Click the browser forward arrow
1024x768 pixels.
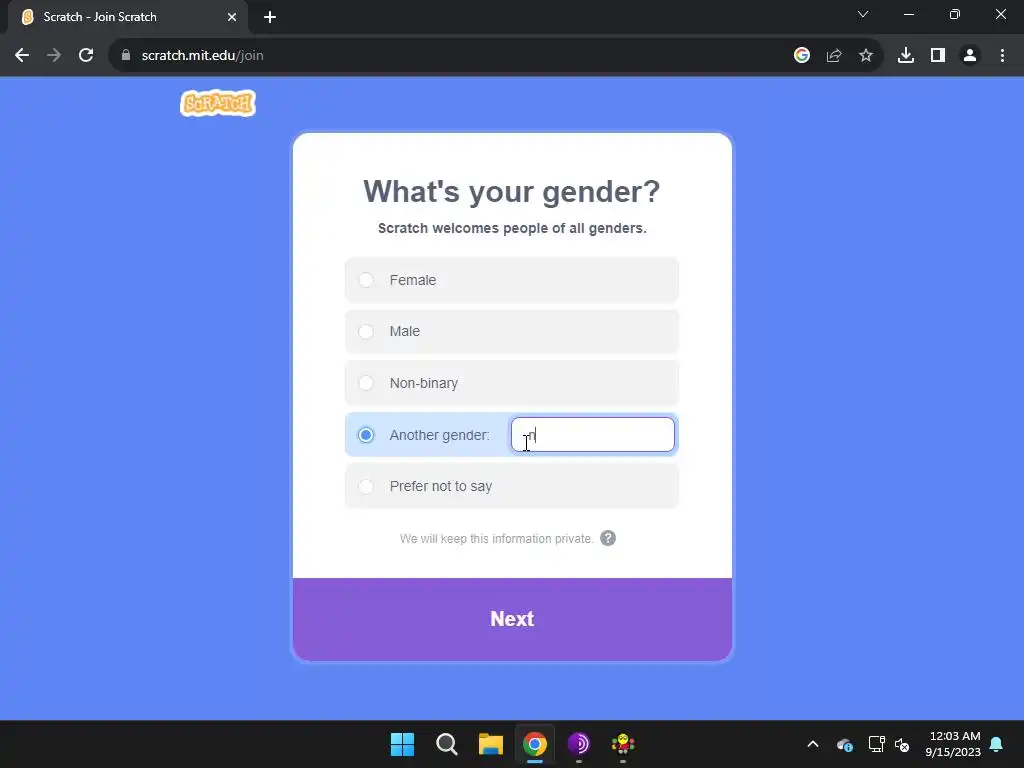pyautogui.click(x=54, y=56)
